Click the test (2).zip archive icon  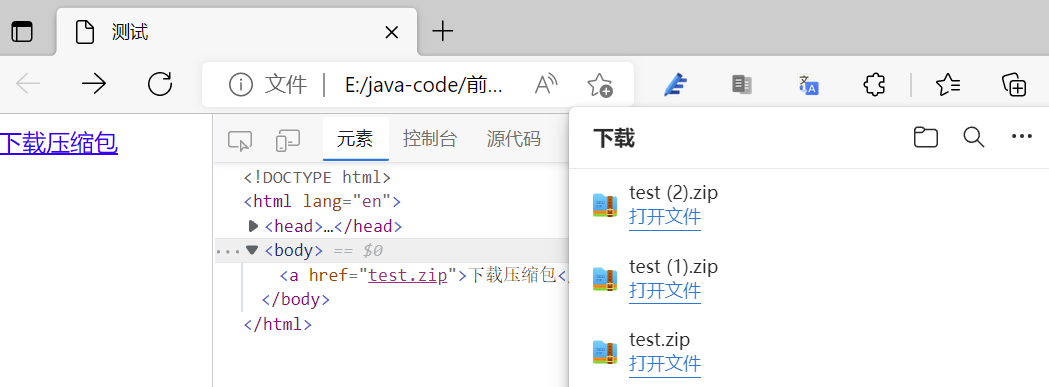[x=605, y=205]
